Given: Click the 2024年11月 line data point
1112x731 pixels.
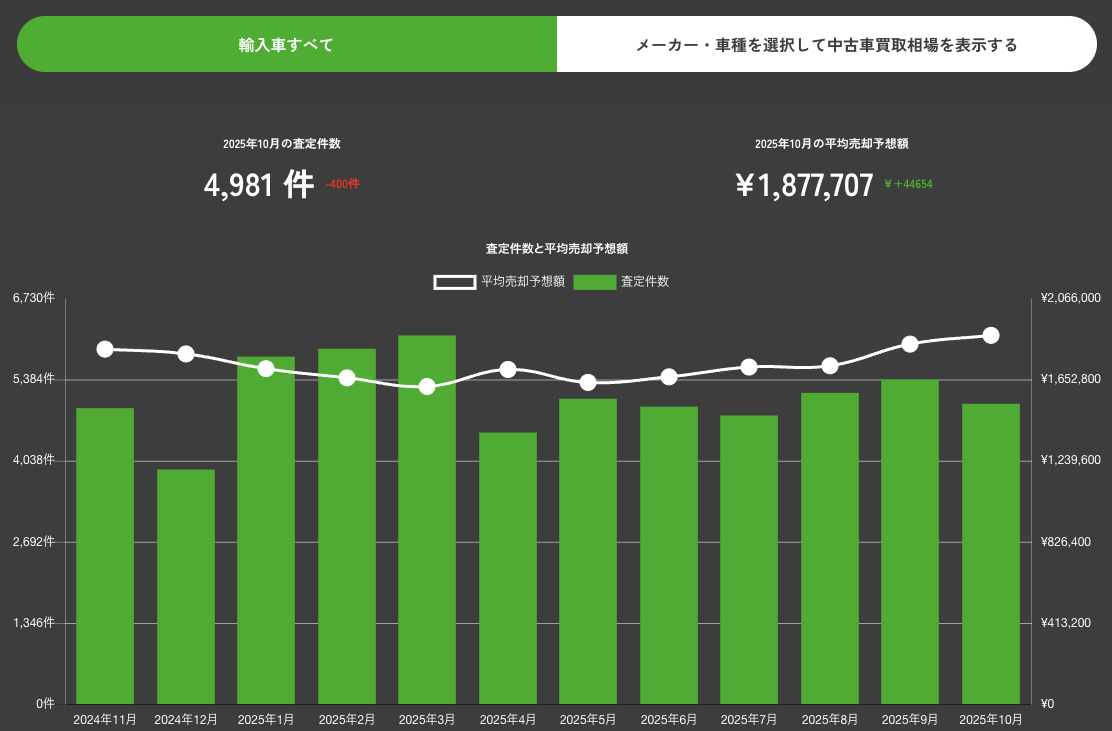Looking at the screenshot, I should [105, 349].
